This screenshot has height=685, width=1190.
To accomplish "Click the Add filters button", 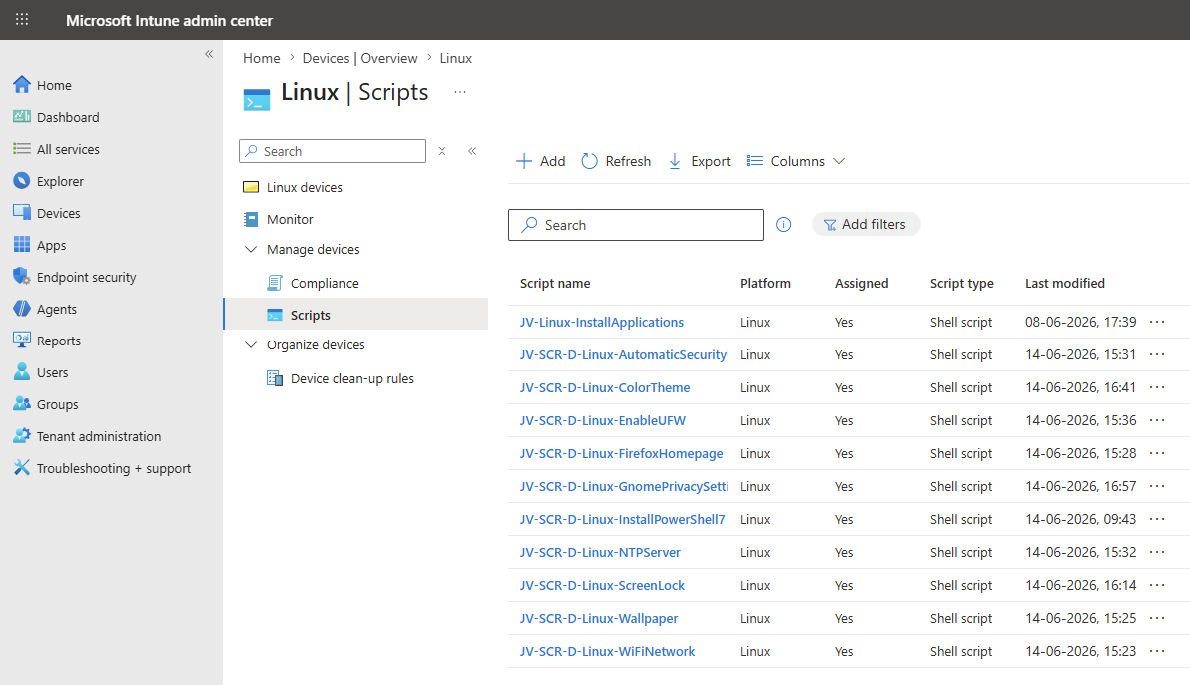I will 866,224.
